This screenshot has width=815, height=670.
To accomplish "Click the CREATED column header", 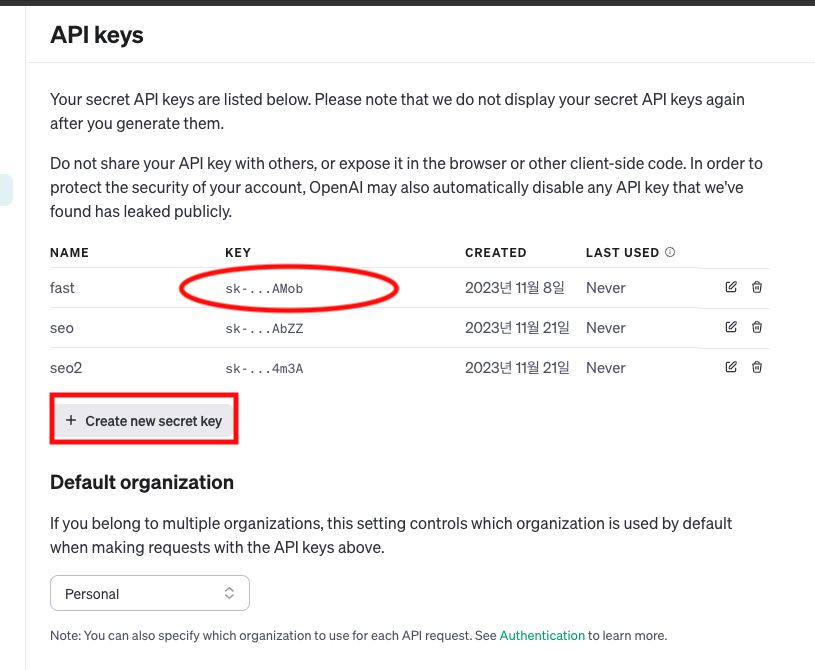I will [x=496, y=252].
